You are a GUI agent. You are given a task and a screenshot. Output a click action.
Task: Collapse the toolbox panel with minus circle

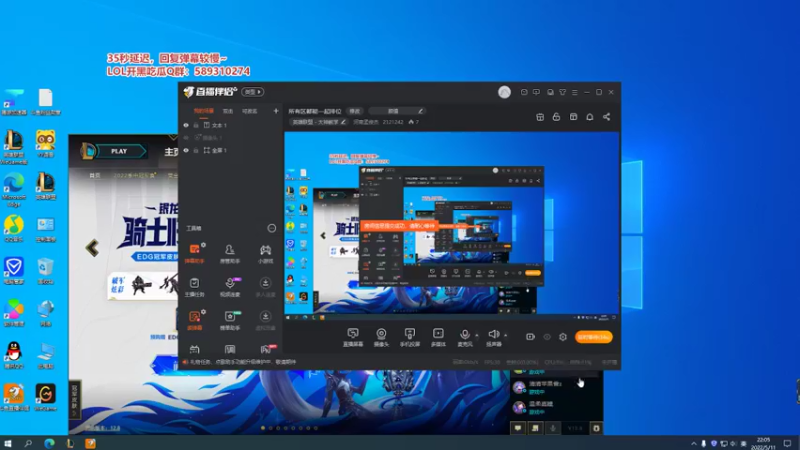click(x=271, y=228)
